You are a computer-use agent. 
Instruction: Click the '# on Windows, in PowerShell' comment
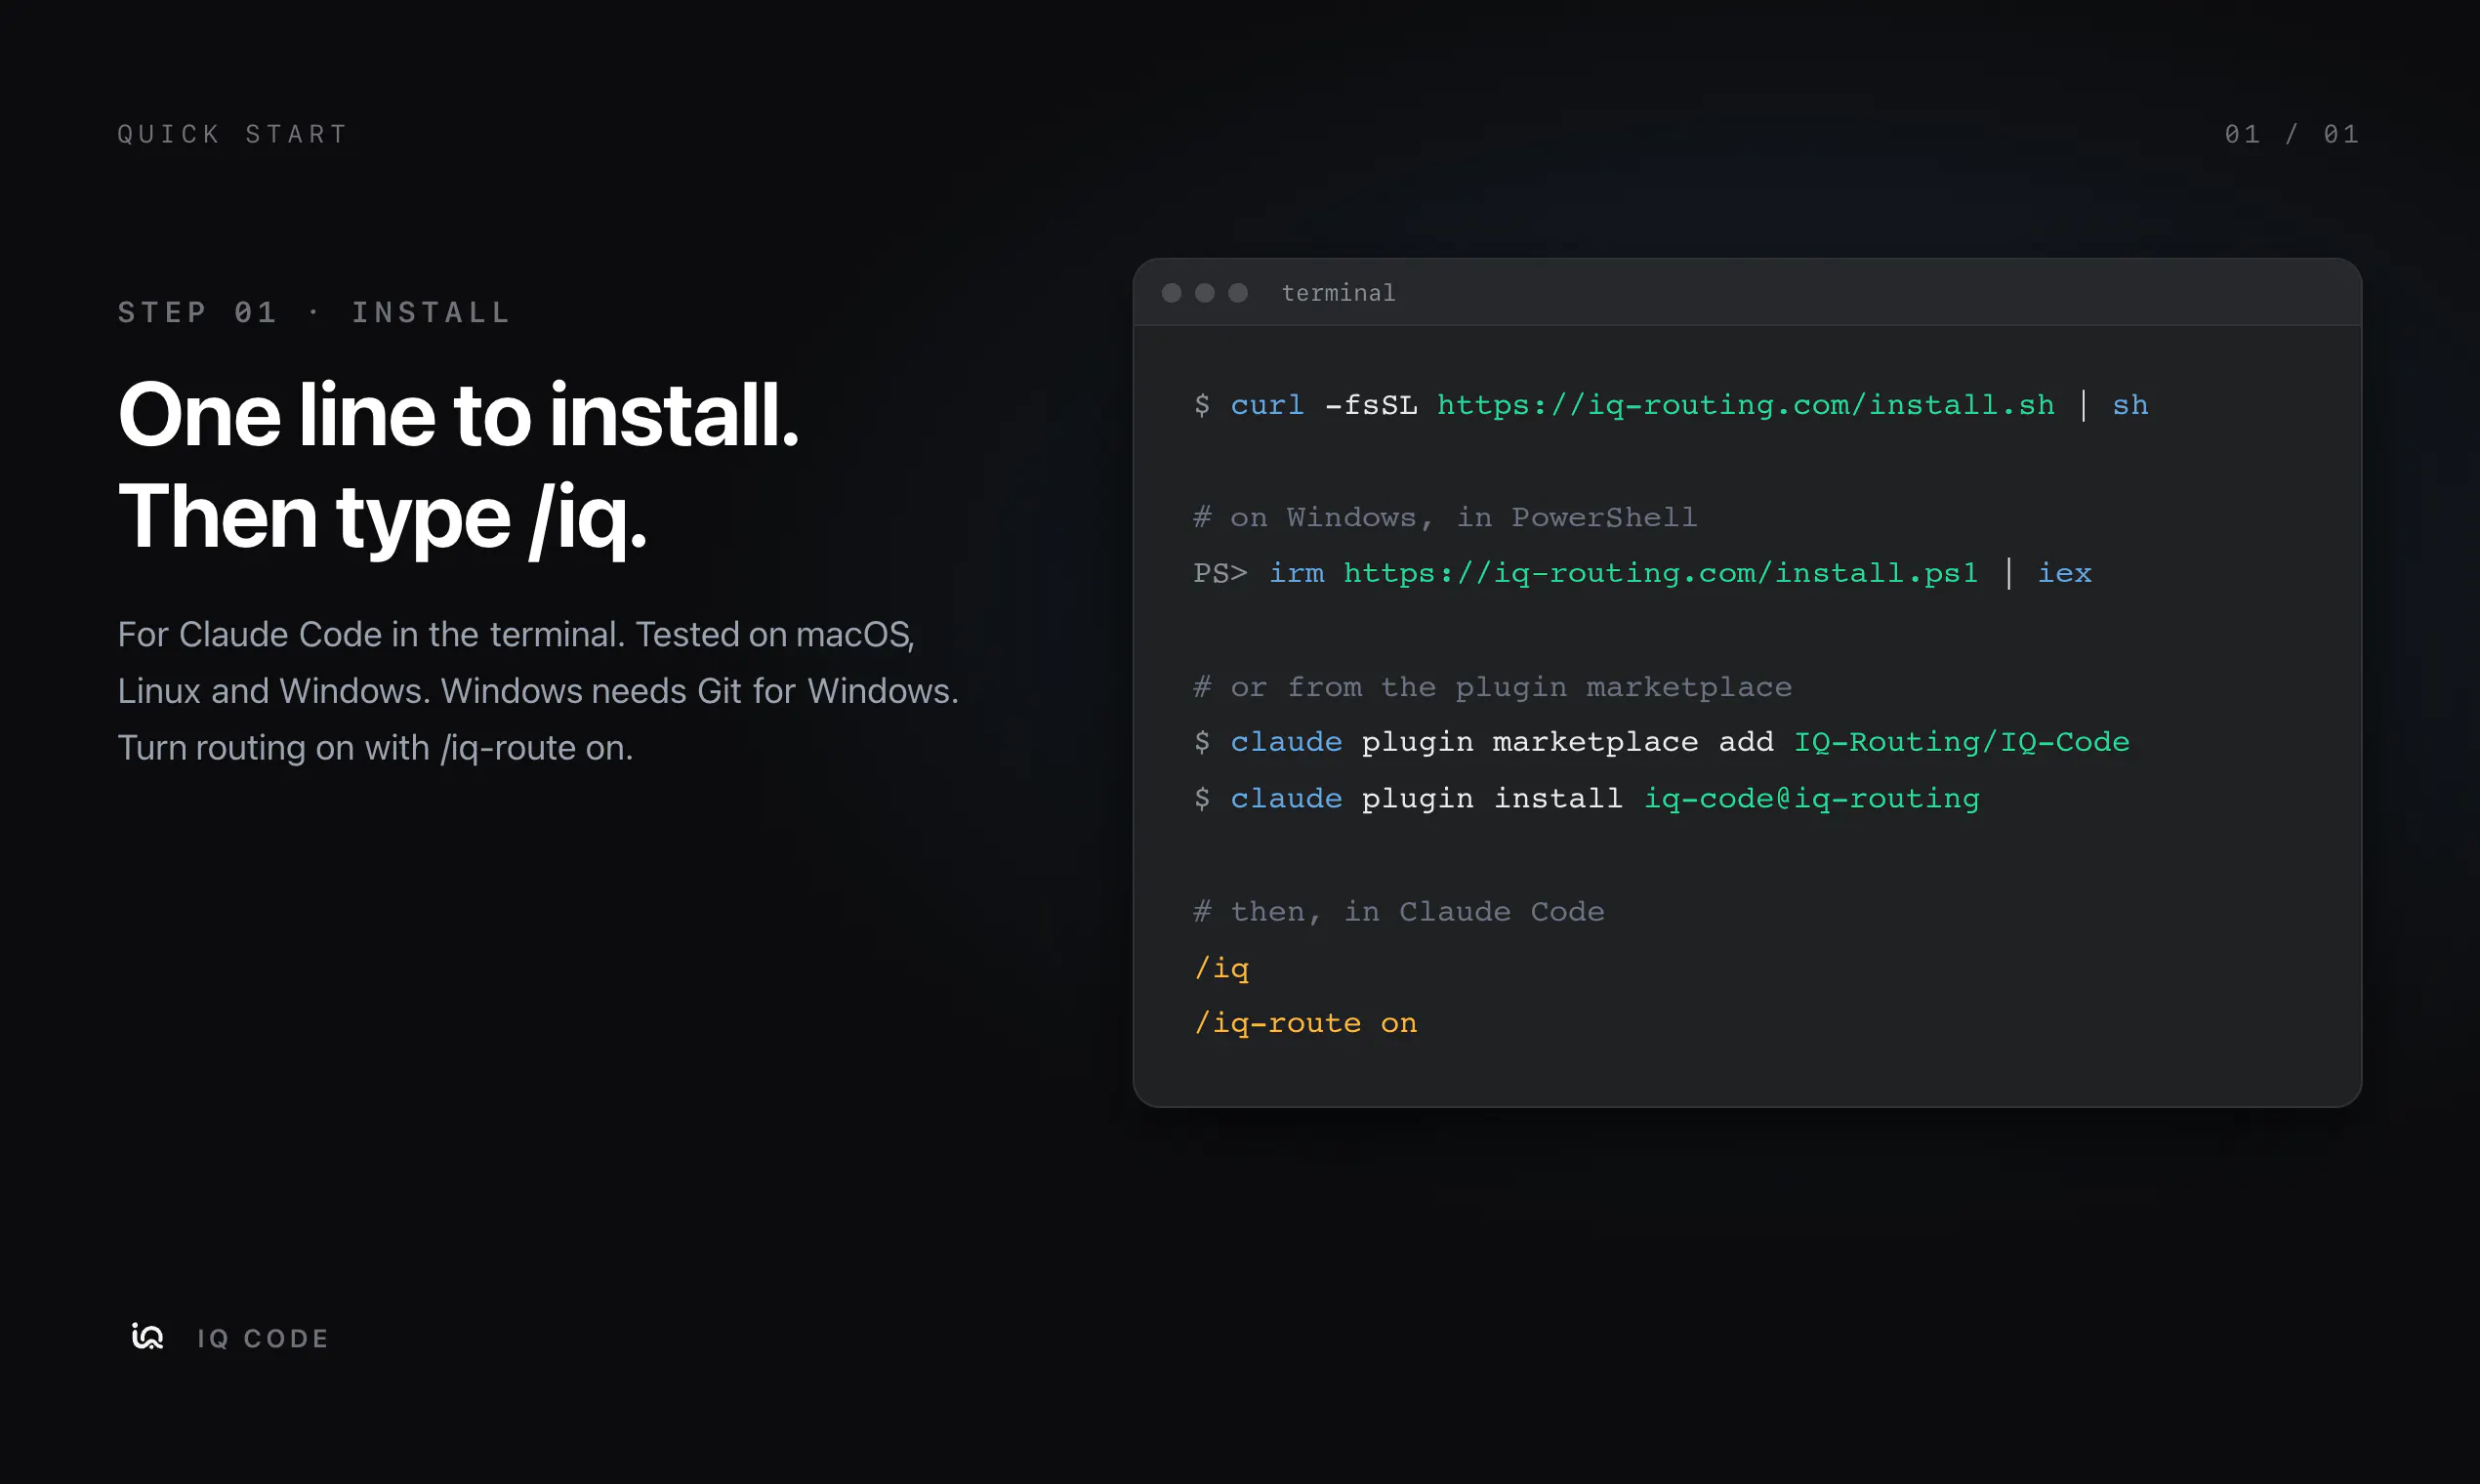(1445, 518)
